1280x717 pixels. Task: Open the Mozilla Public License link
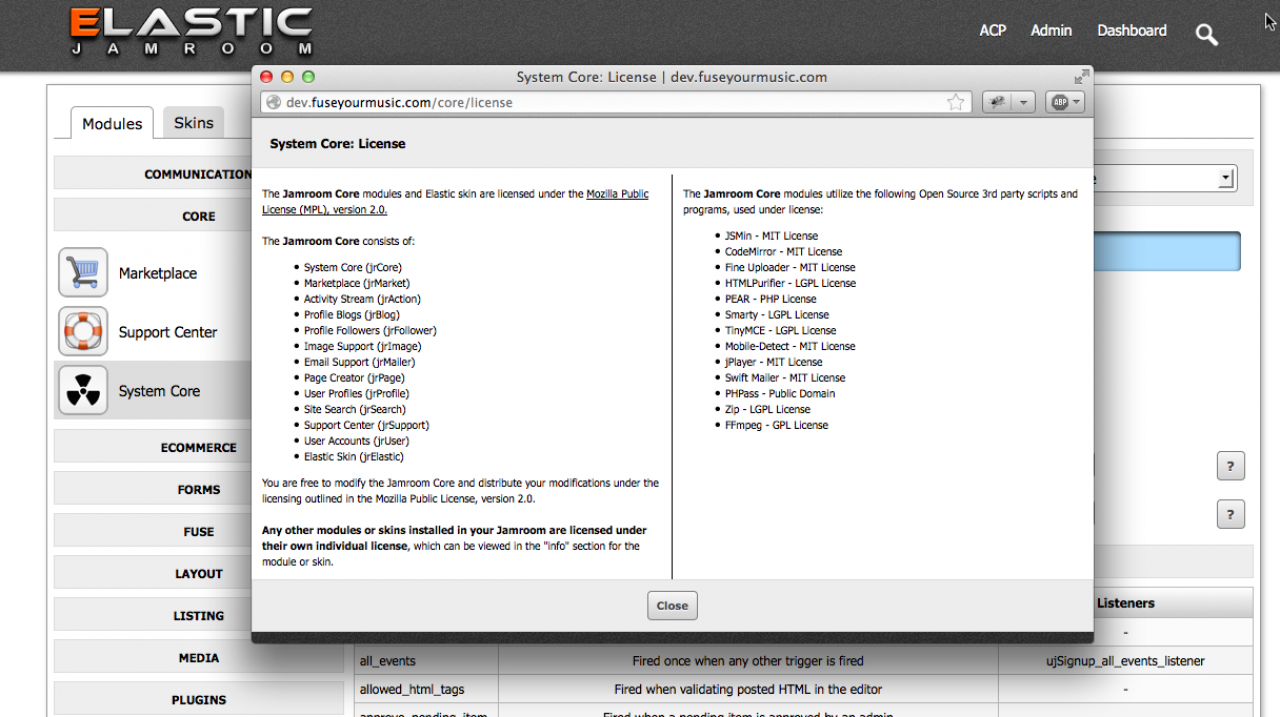616,194
